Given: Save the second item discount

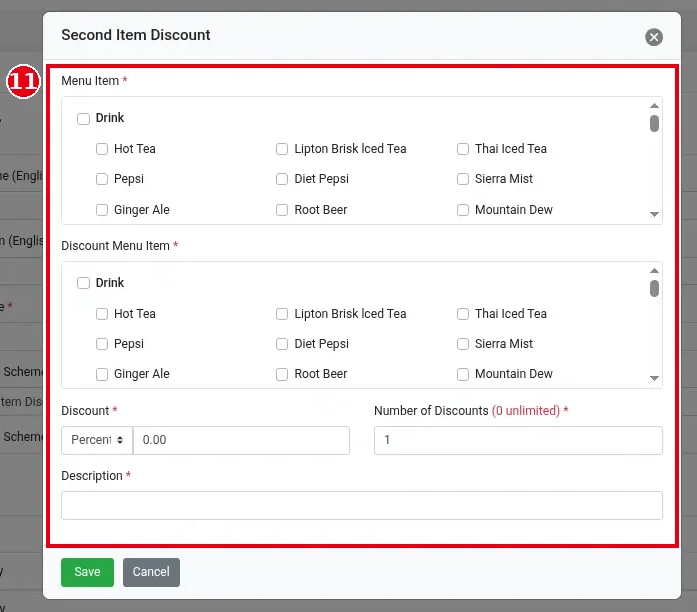Looking at the screenshot, I should click(x=87, y=572).
